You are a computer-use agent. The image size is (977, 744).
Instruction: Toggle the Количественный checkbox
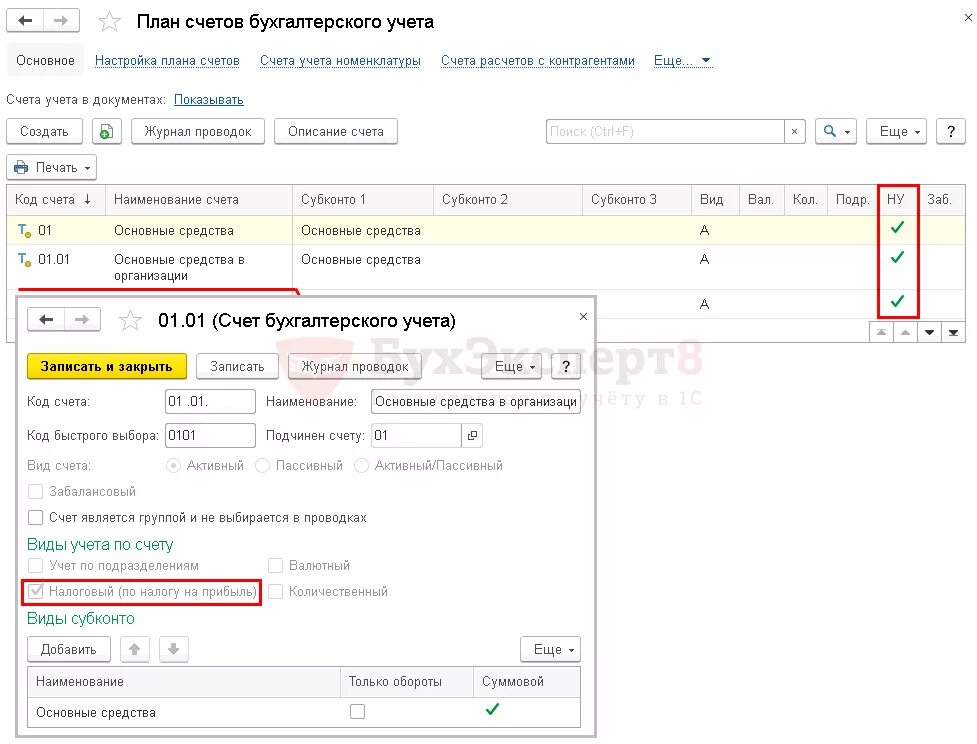click(275, 591)
